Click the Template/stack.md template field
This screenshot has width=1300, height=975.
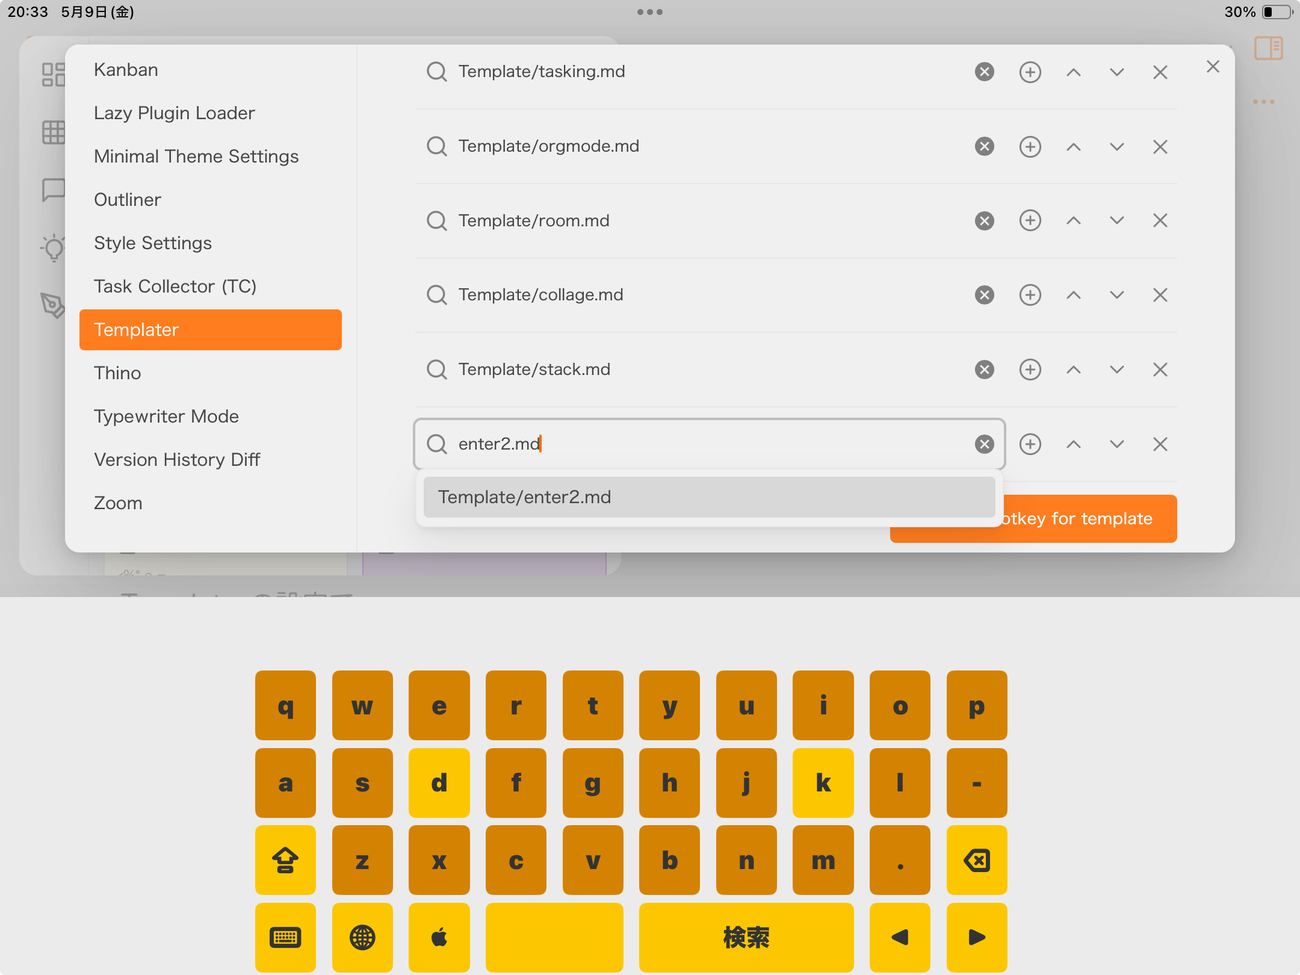tap(709, 370)
